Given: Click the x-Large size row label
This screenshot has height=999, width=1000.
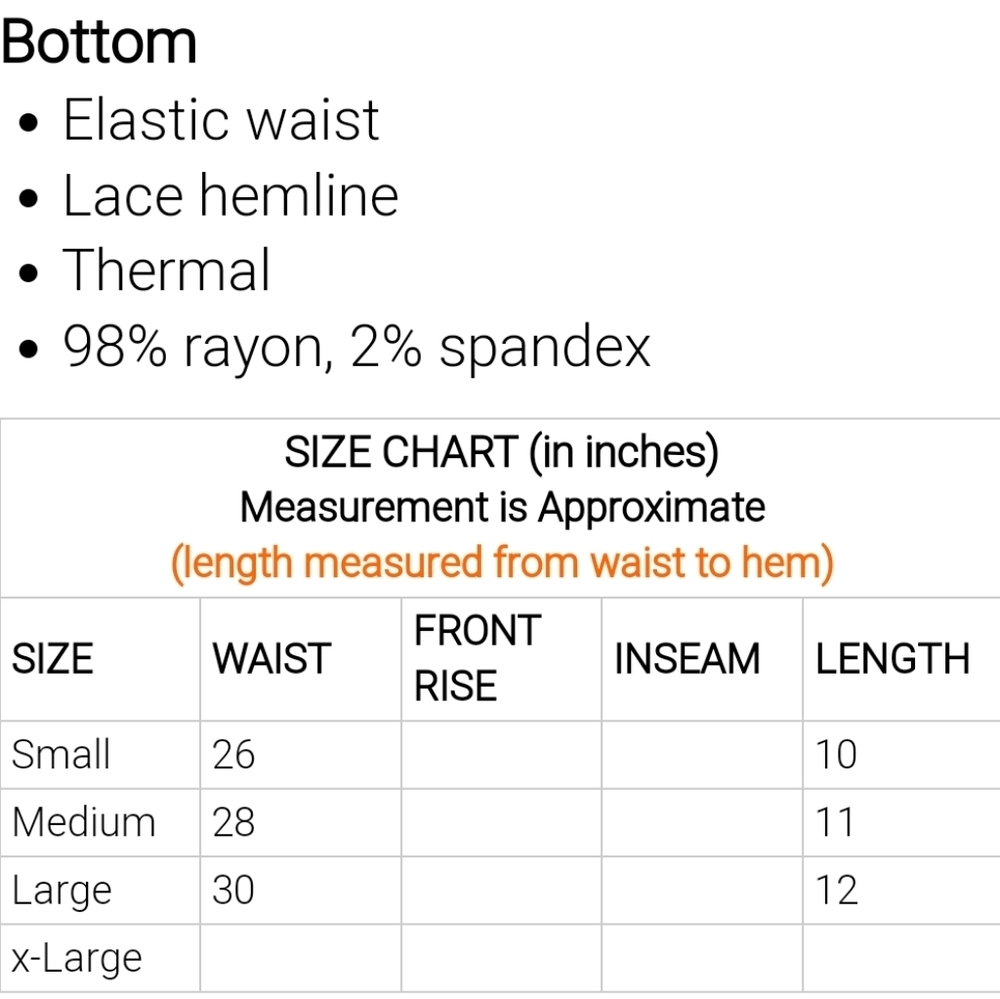Looking at the screenshot, I should (77, 958).
